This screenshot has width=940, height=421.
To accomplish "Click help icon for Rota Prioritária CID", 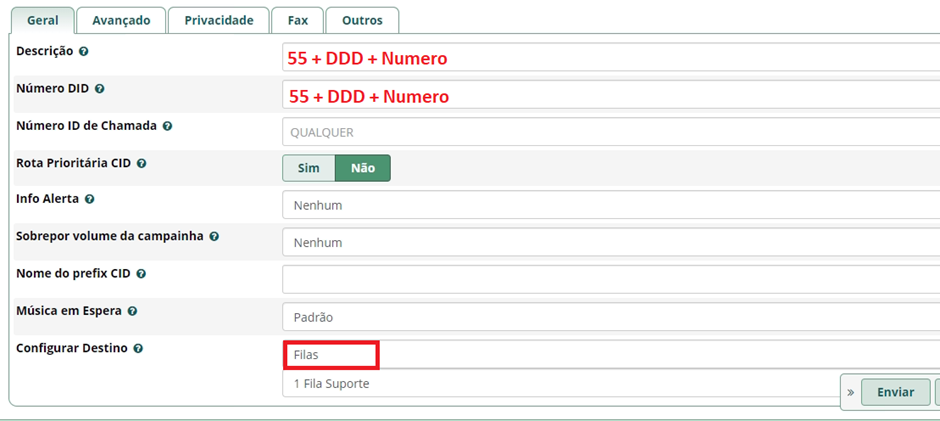I will click(x=141, y=163).
